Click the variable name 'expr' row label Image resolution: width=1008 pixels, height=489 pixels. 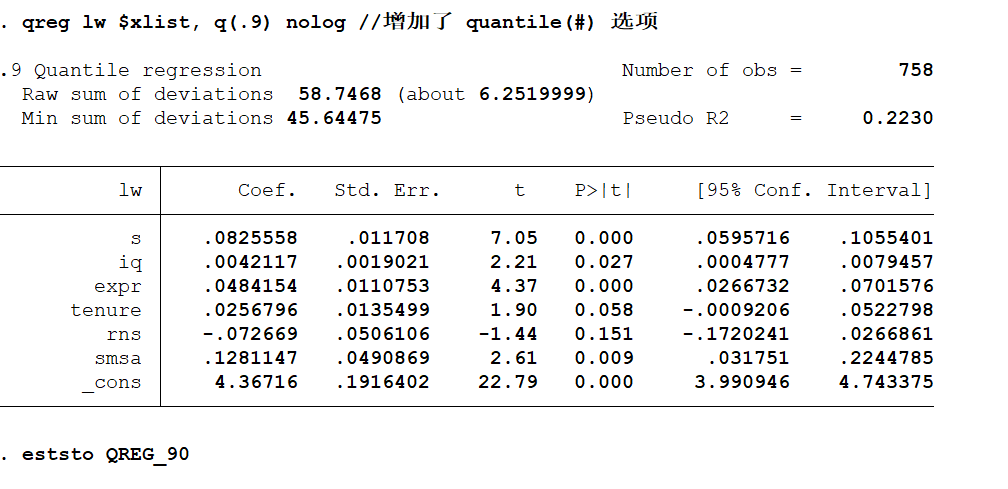(118, 287)
